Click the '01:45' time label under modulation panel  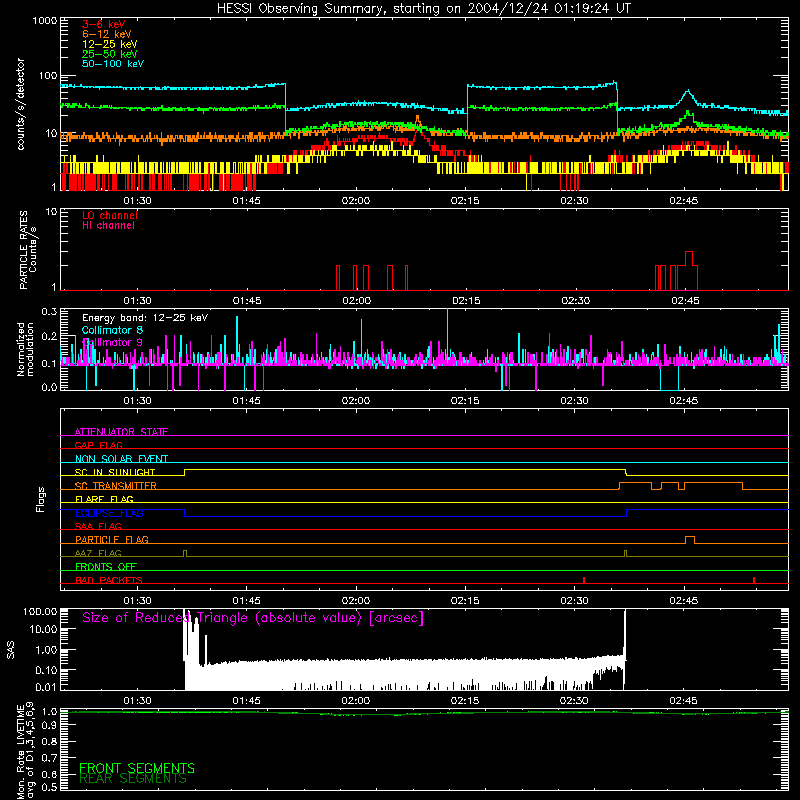(x=246, y=401)
